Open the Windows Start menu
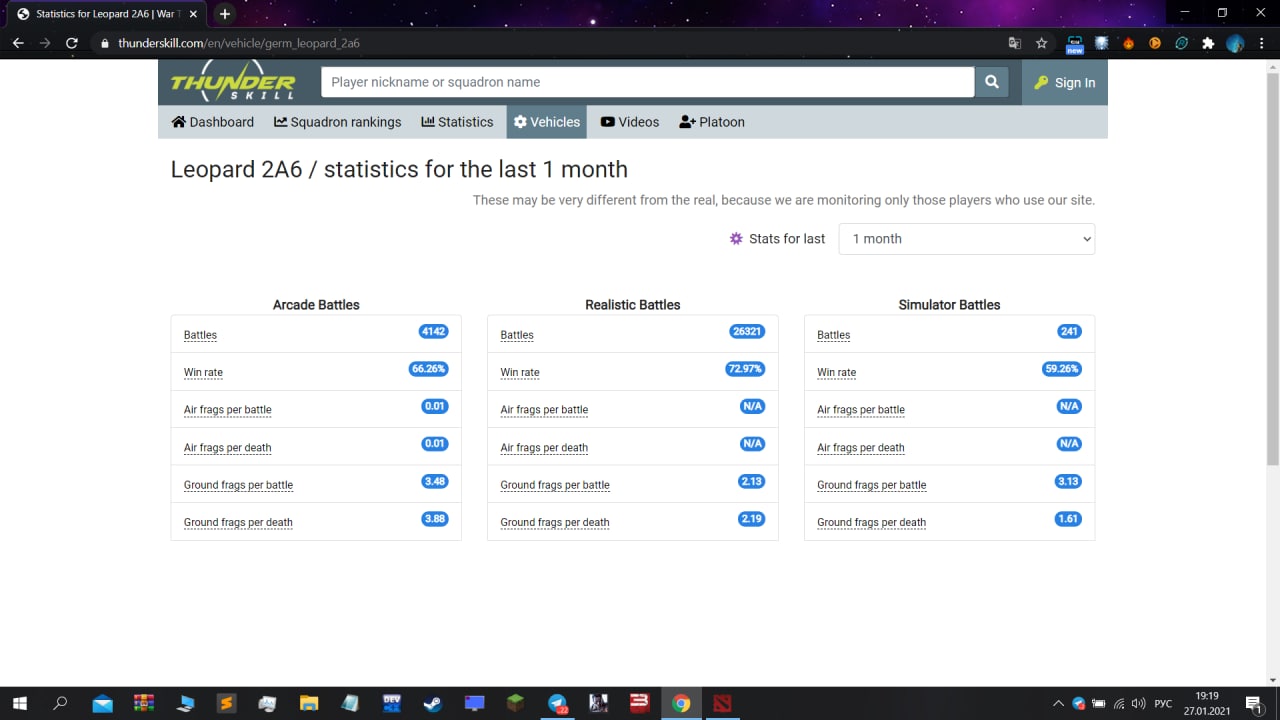 [x=19, y=703]
